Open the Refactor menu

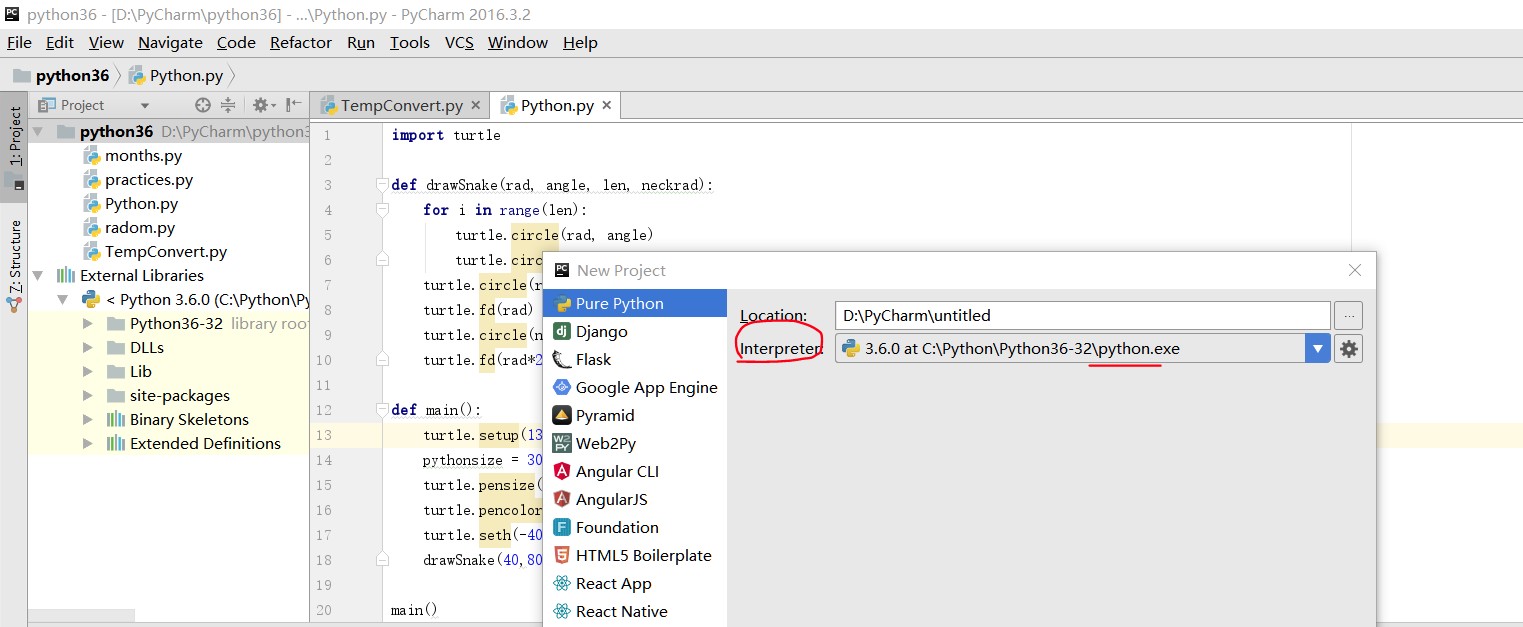click(x=301, y=42)
